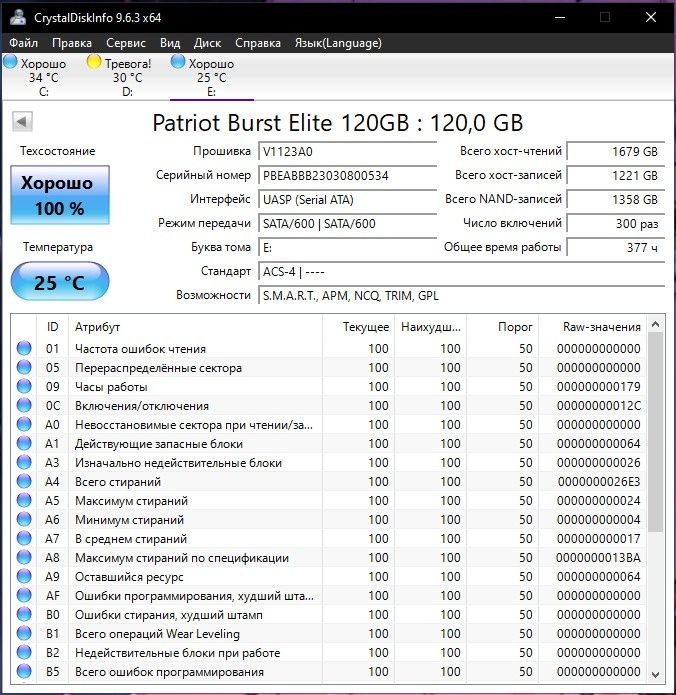This screenshot has height=695, width=676.
Task: Click blue status orb for drive E:
Action: (x=178, y=62)
